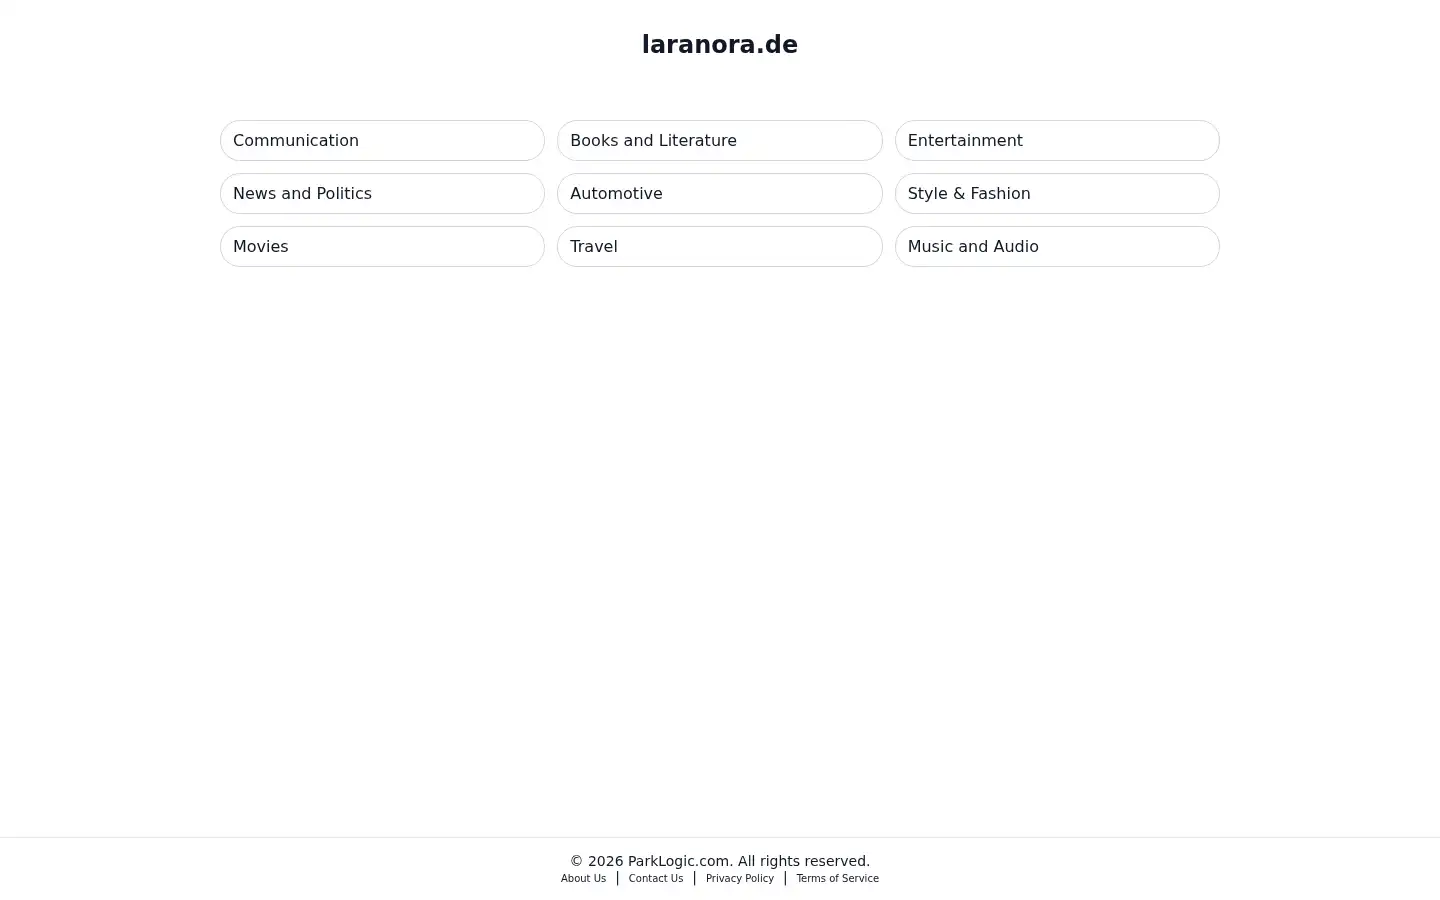Image resolution: width=1440 pixels, height=900 pixels.
Task: Select the Entertainment category
Action: 1057,140
